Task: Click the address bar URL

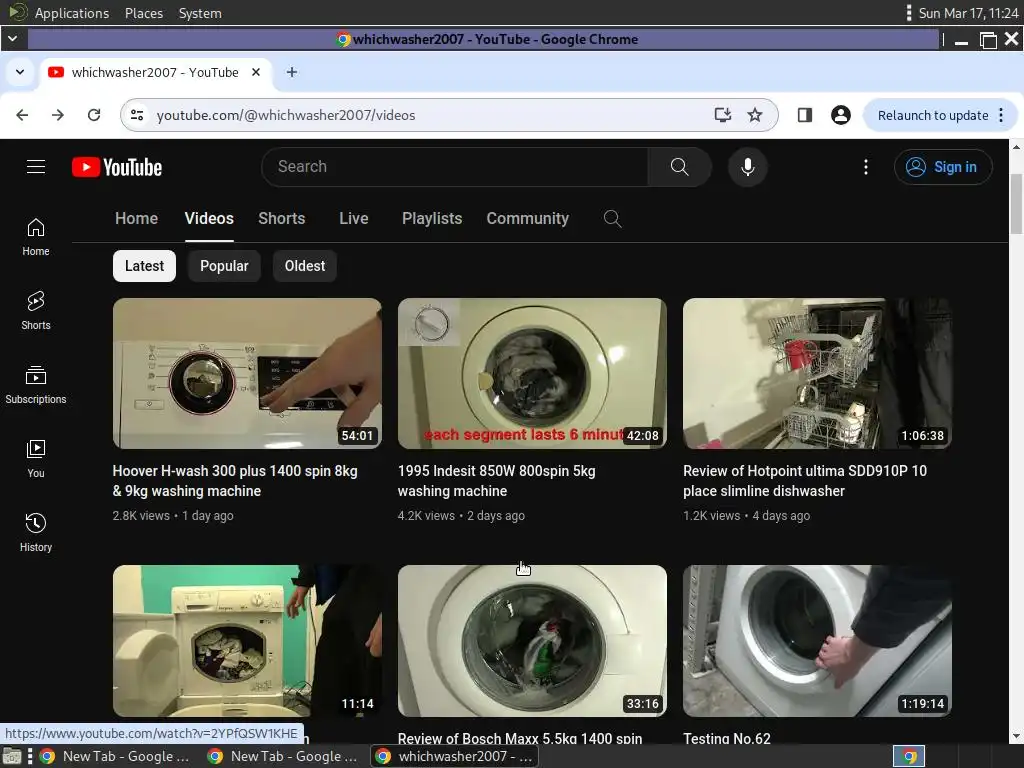Action: pos(286,115)
